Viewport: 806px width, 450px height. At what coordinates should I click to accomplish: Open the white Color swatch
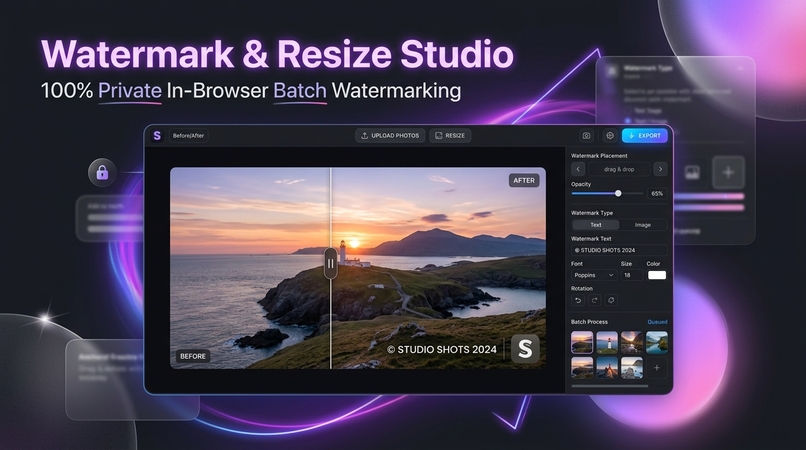[x=656, y=275]
